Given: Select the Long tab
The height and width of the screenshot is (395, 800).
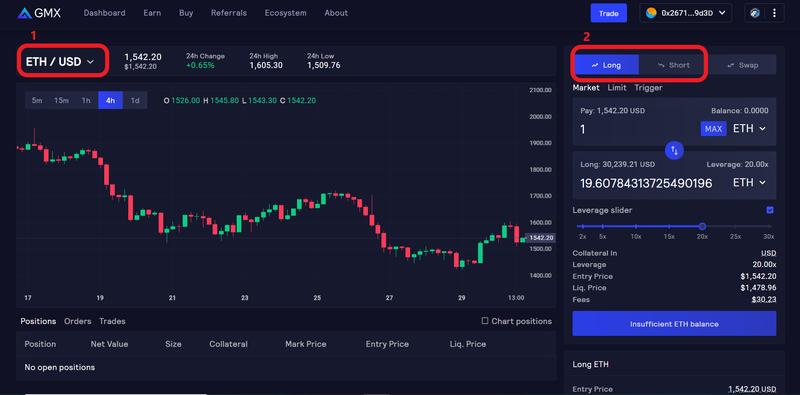Looking at the screenshot, I should (x=606, y=65).
